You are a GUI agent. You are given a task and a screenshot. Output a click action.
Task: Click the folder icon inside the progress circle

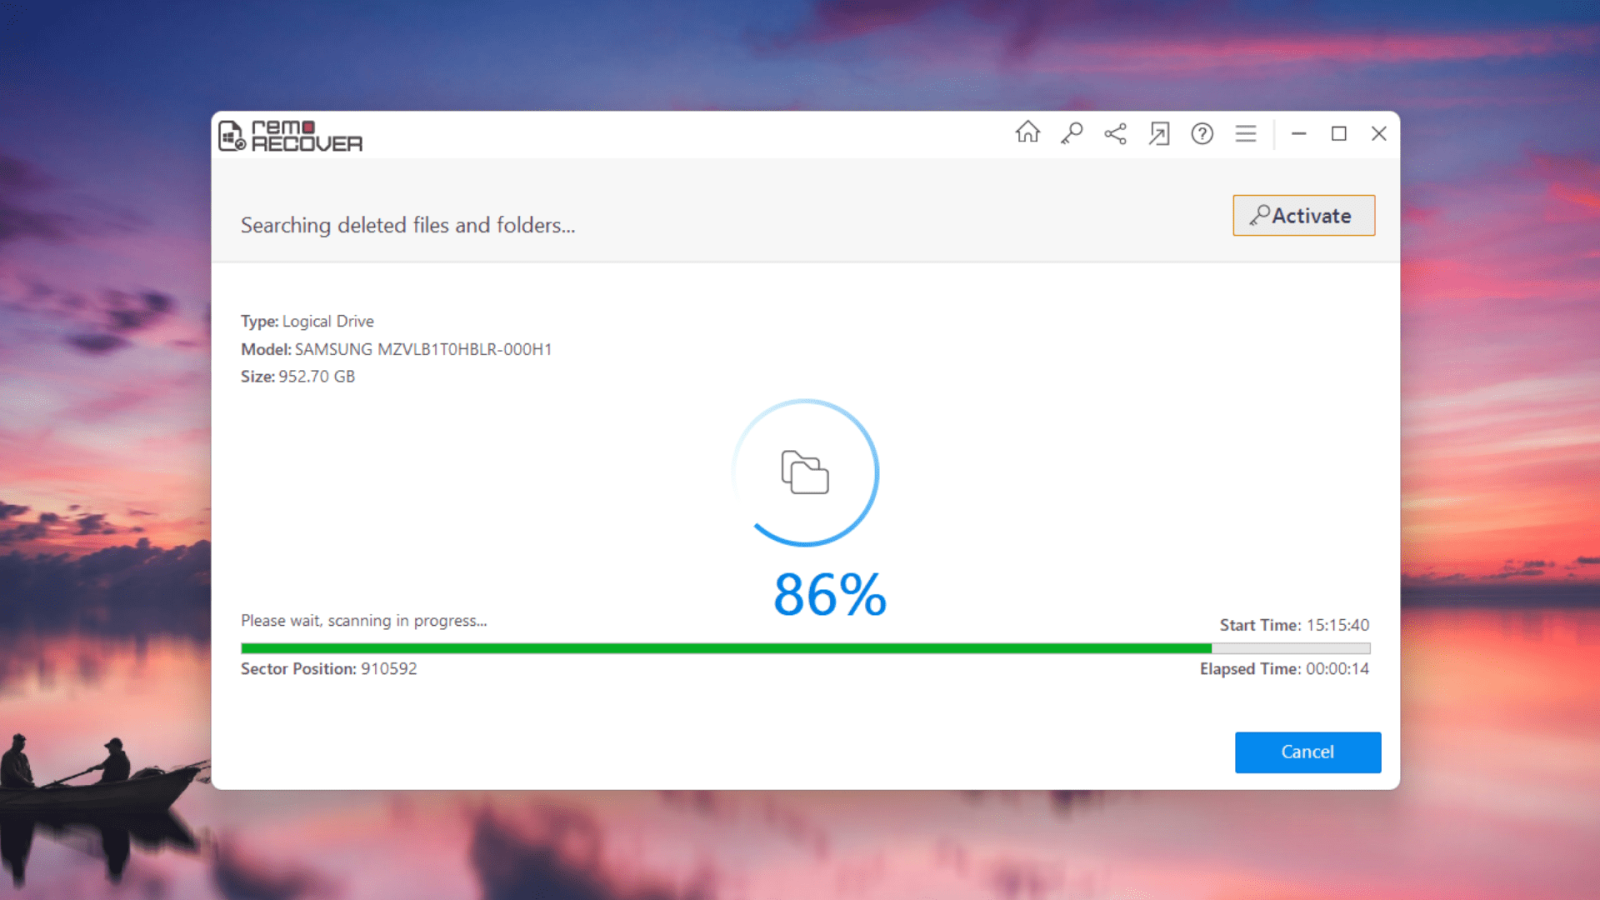coord(805,472)
